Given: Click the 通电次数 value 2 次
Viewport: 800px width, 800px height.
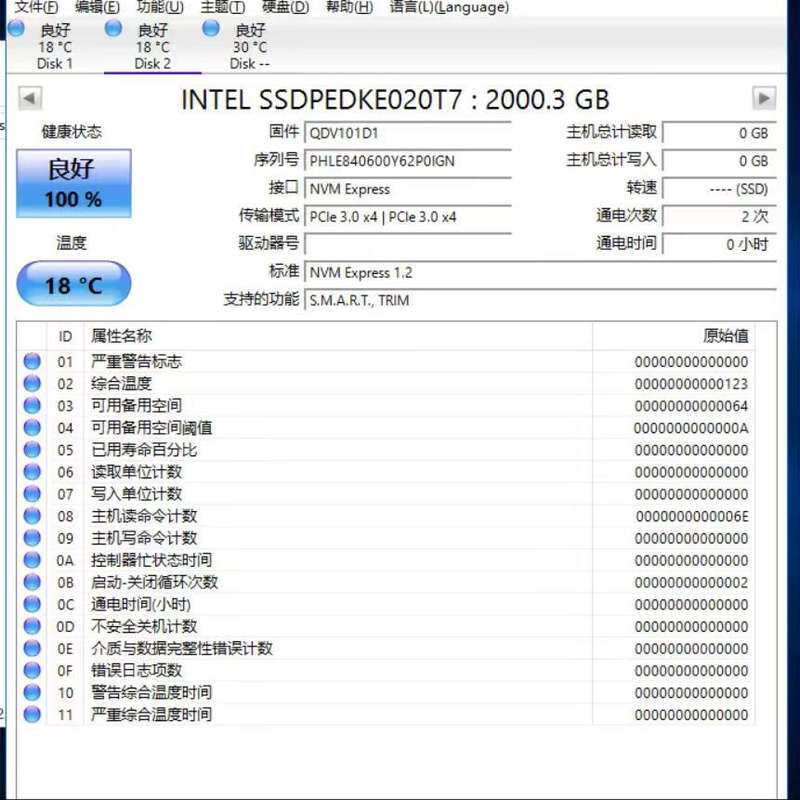Looking at the screenshot, I should click(719, 216).
